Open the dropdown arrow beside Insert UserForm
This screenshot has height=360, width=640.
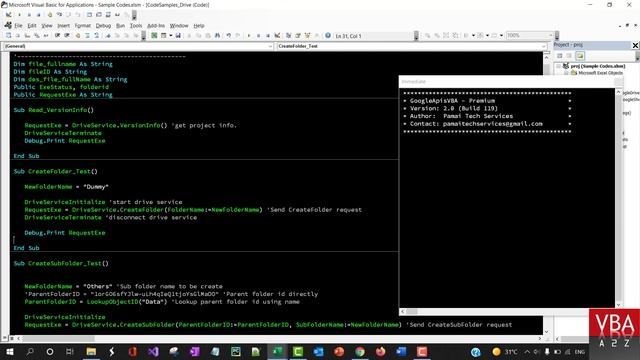pyautogui.click(x=171, y=36)
